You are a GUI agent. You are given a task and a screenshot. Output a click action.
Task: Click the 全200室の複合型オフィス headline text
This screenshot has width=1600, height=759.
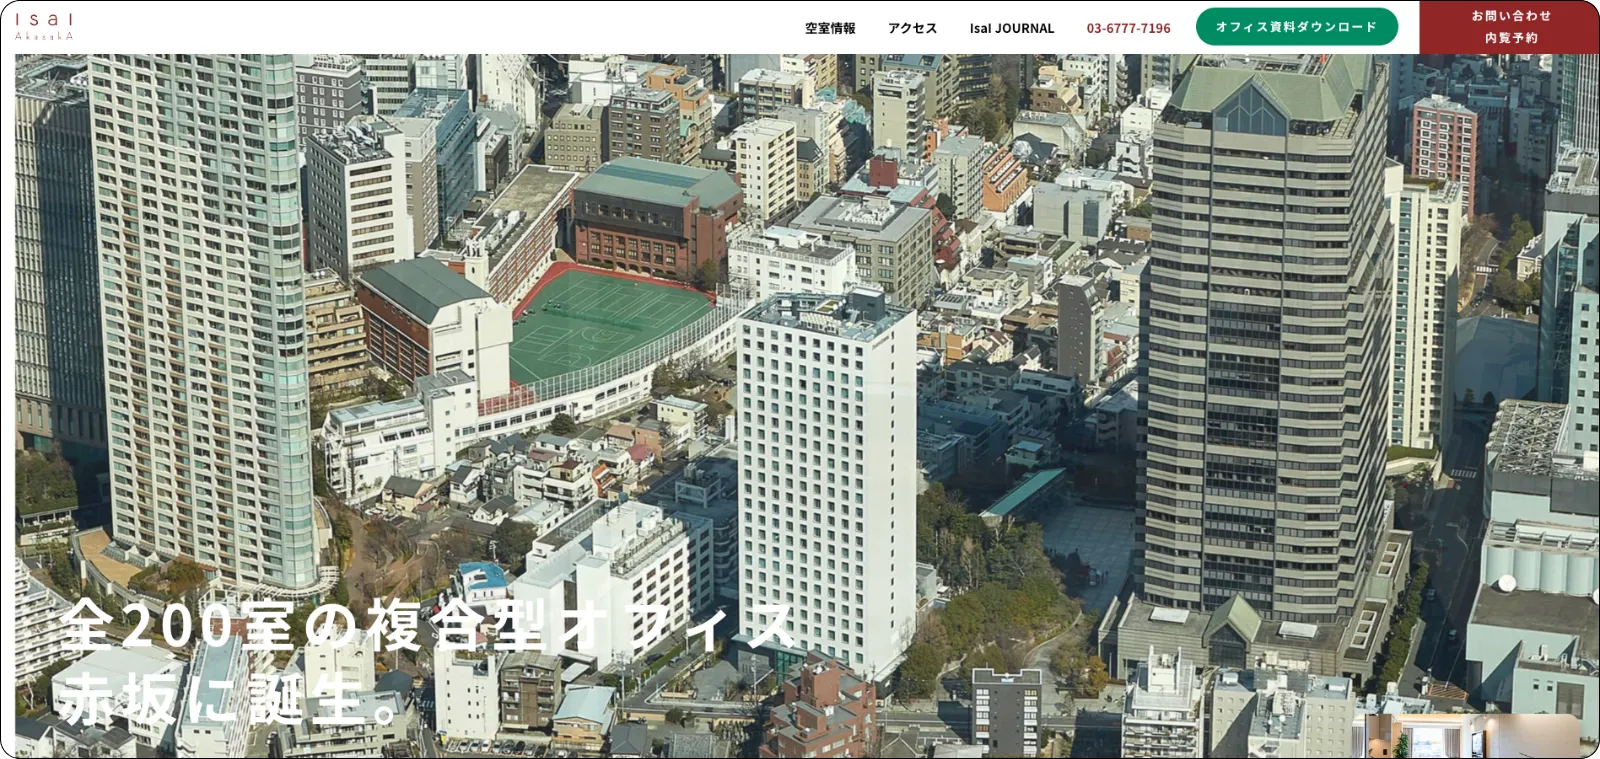coord(428,624)
